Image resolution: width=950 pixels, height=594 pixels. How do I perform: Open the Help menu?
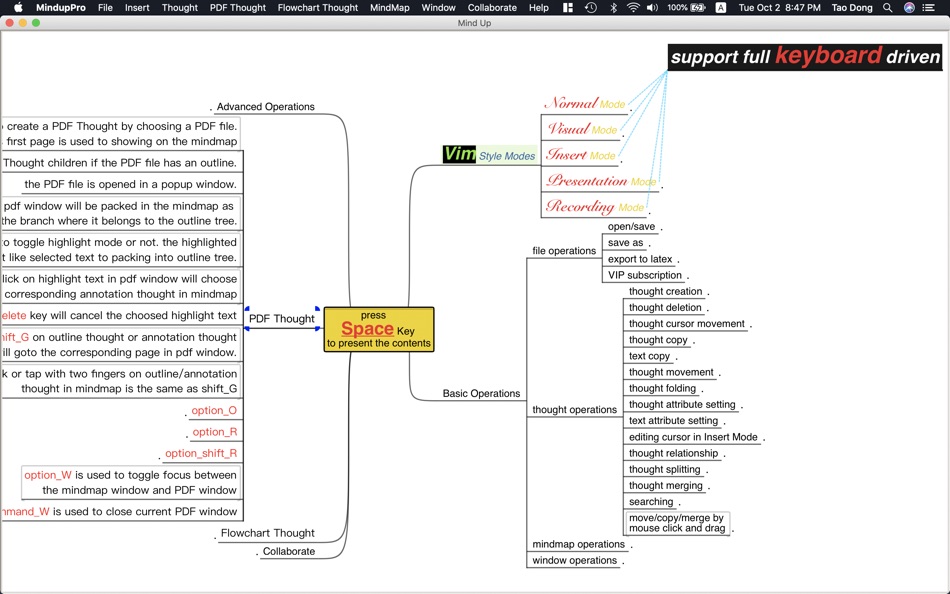pyautogui.click(x=539, y=8)
